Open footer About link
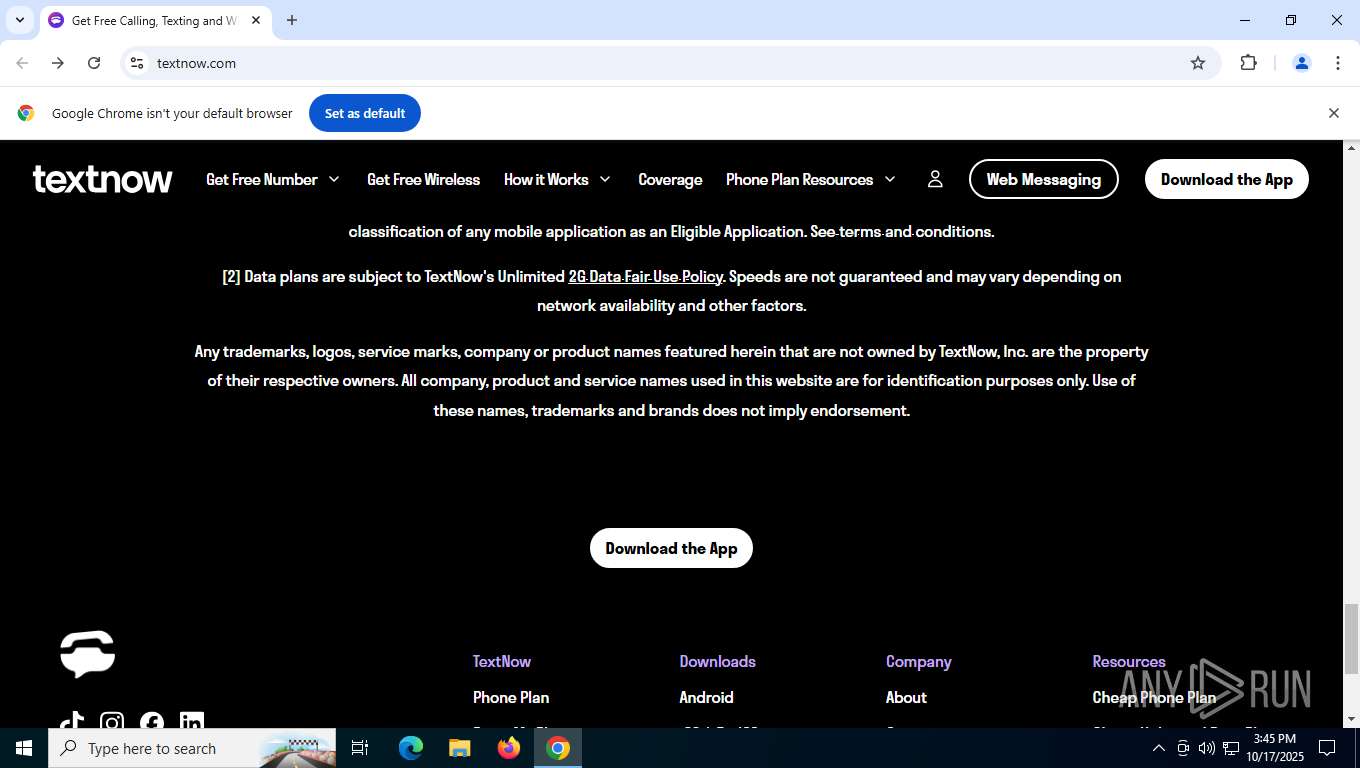Viewport: 1360px width, 768px height. click(906, 698)
